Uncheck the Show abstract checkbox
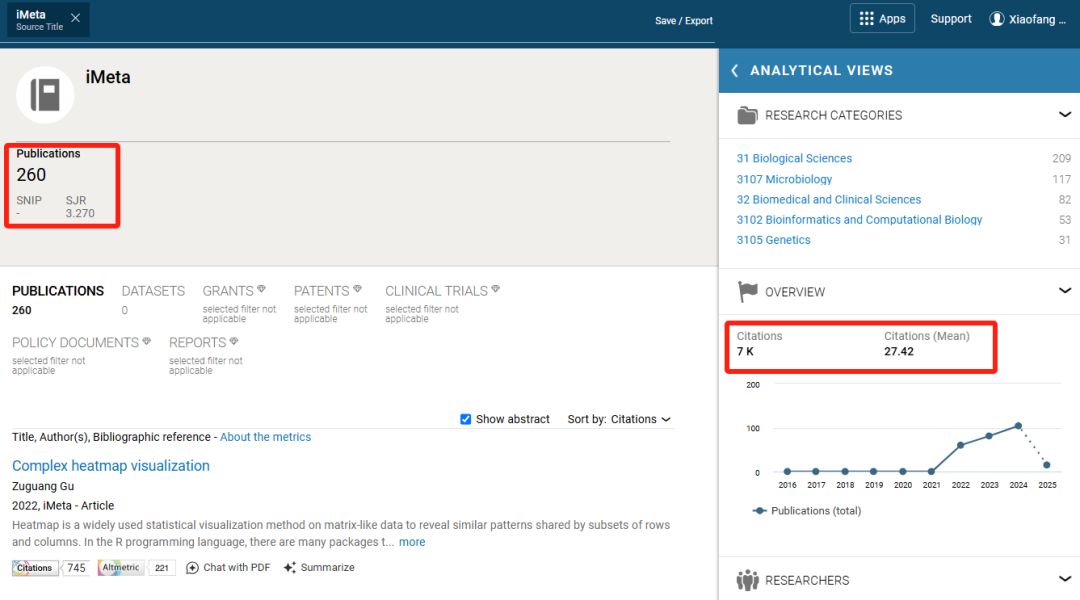The image size is (1080, 600). pyautogui.click(x=466, y=419)
